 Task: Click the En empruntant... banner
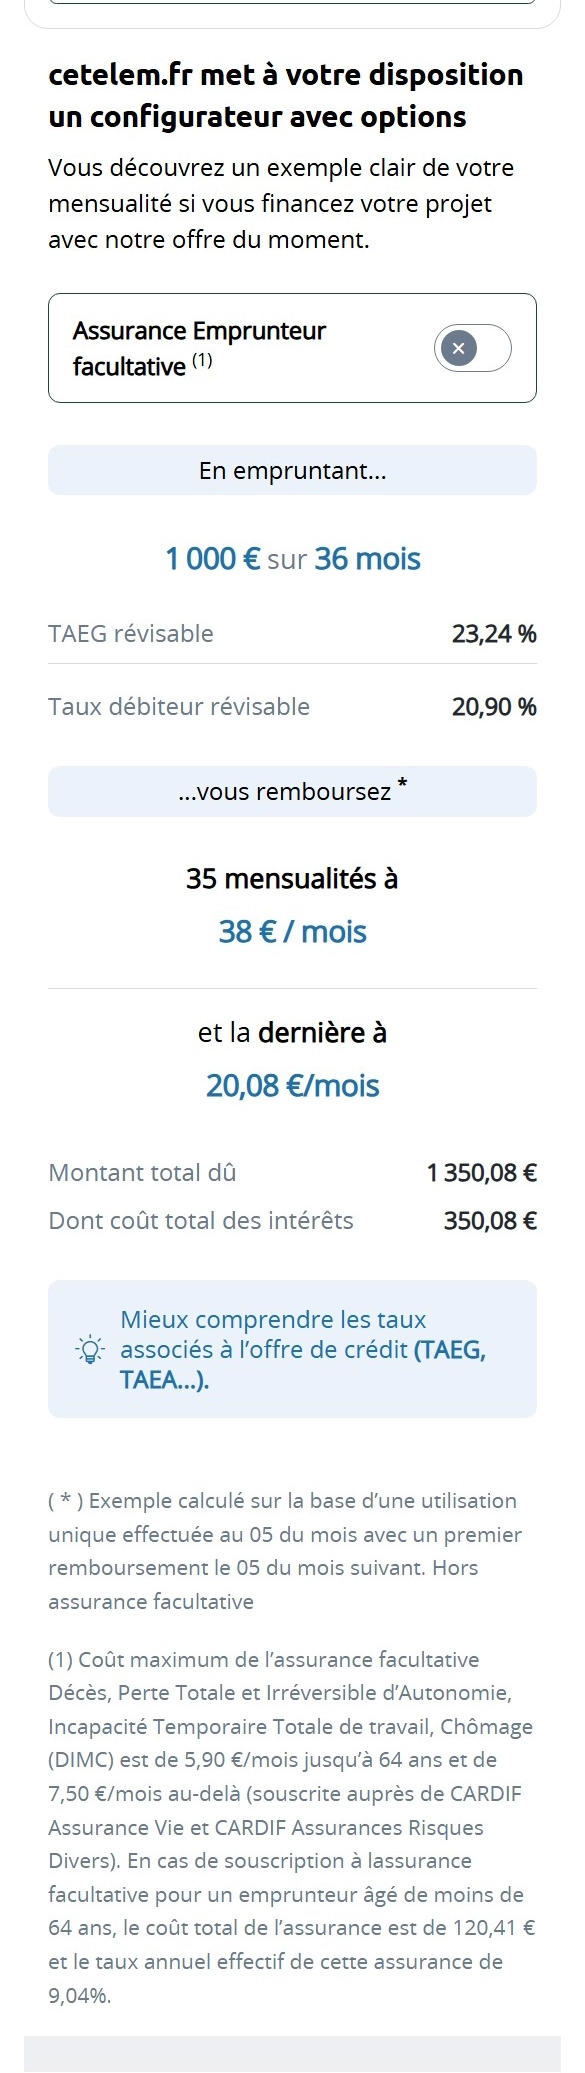tap(292, 470)
